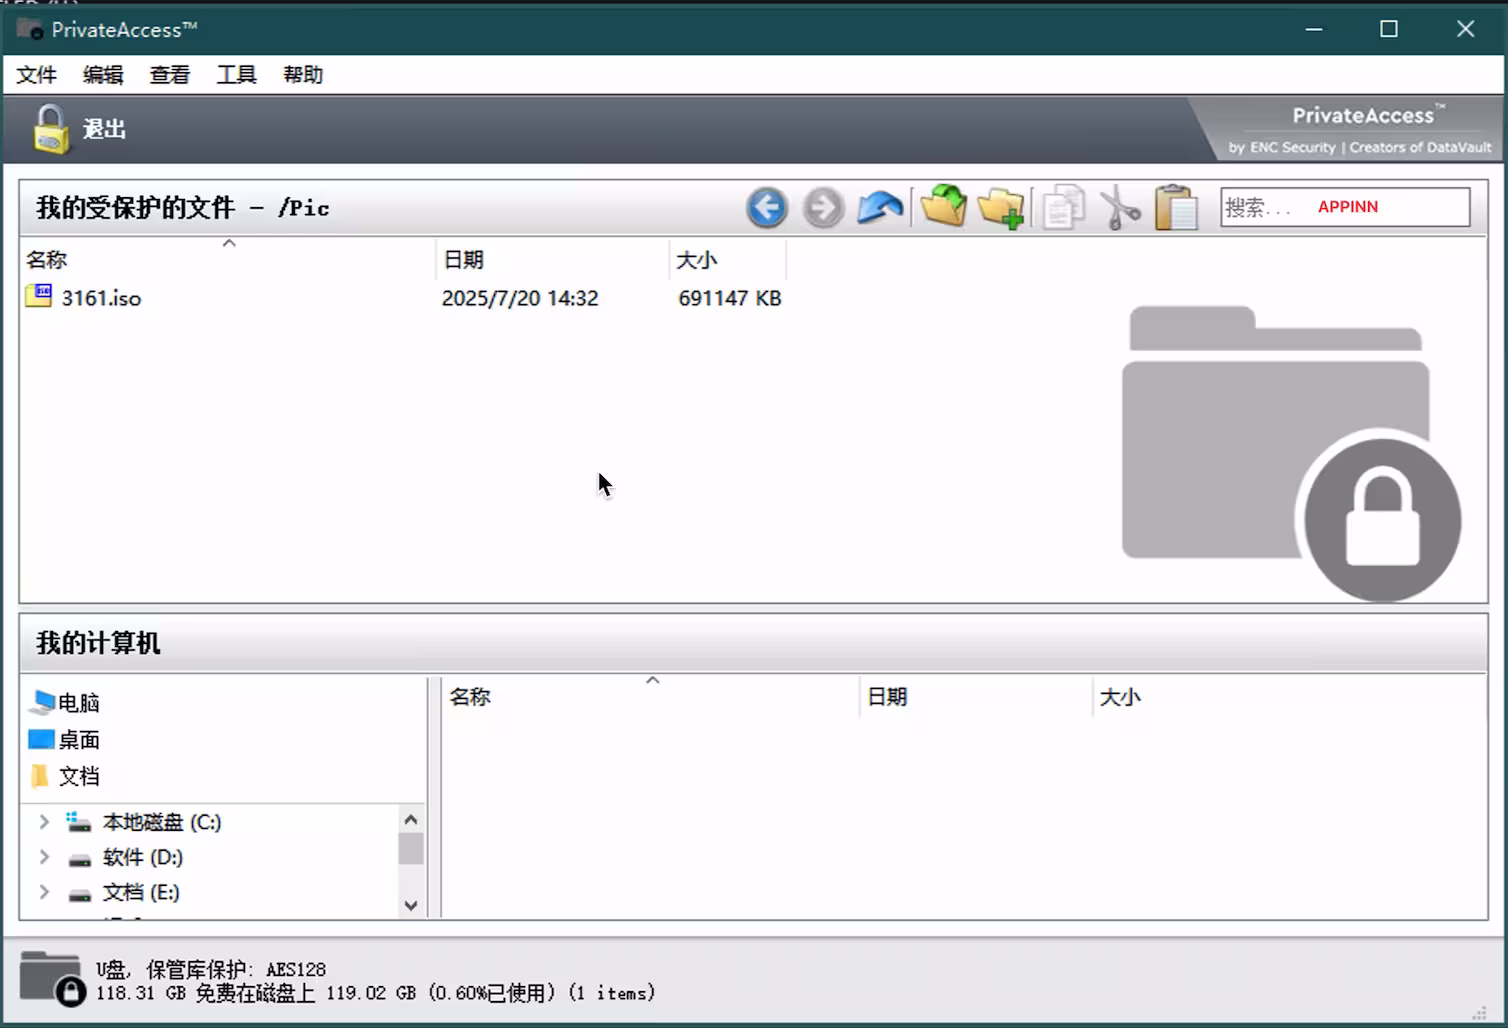
Task: Click status text 保管库保护: AES128
Action: coord(236,969)
